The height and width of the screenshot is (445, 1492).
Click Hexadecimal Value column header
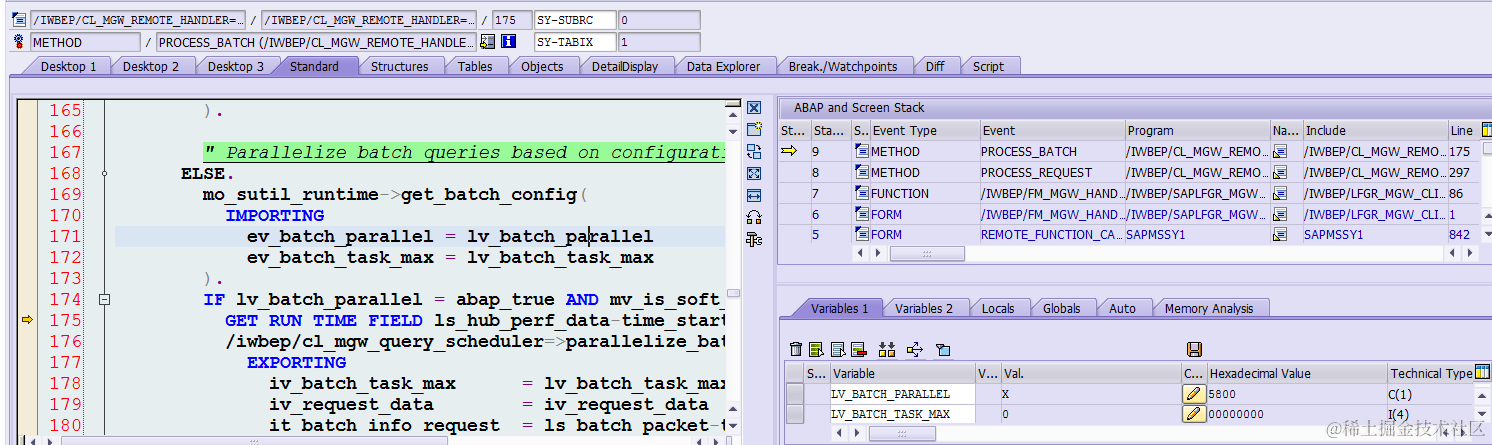click(x=1297, y=373)
